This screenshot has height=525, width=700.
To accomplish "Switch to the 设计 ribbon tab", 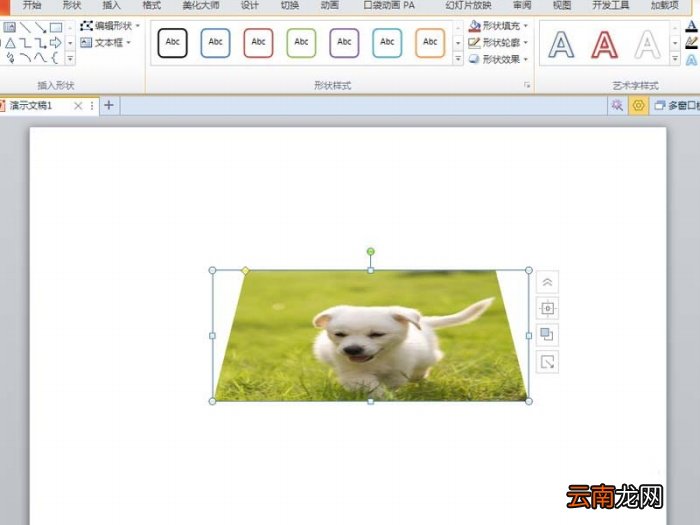I will (250, 5).
